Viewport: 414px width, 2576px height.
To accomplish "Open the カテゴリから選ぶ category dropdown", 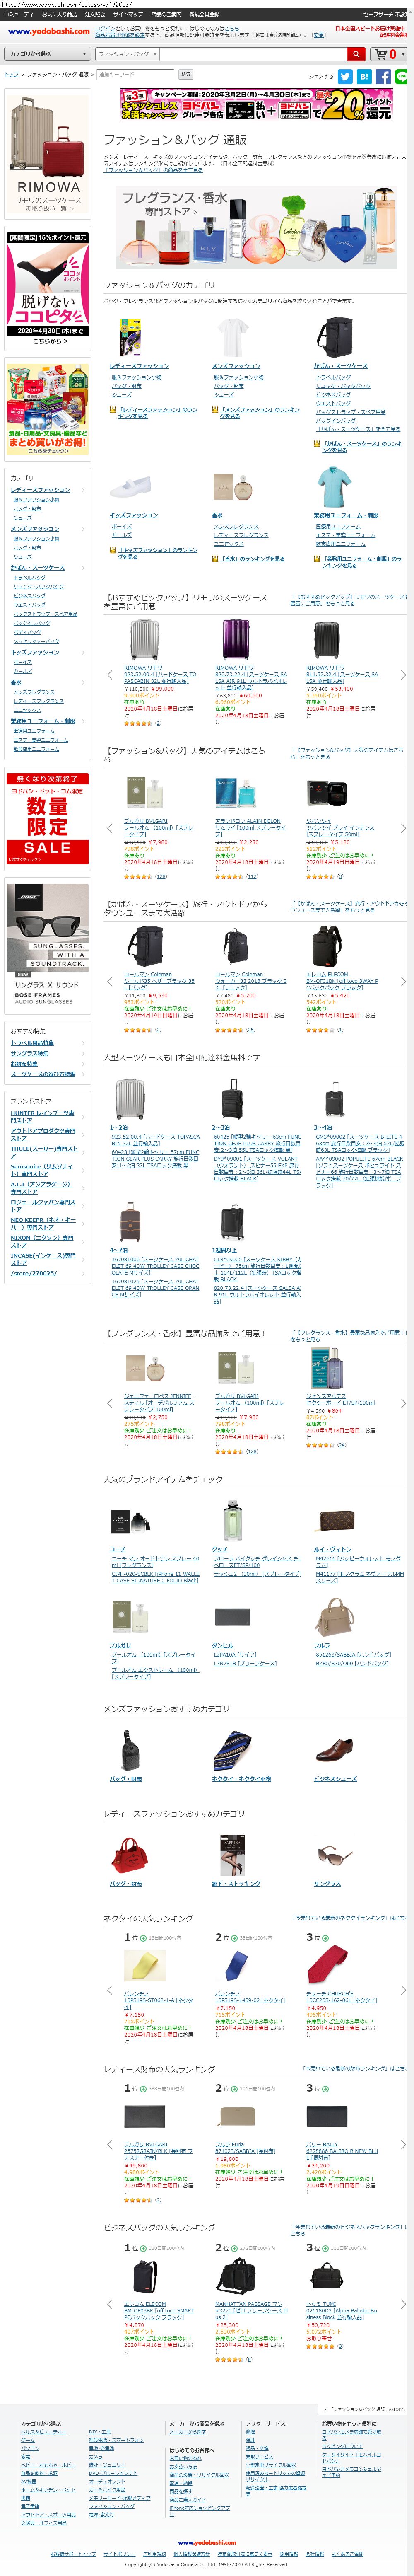I will (48, 54).
